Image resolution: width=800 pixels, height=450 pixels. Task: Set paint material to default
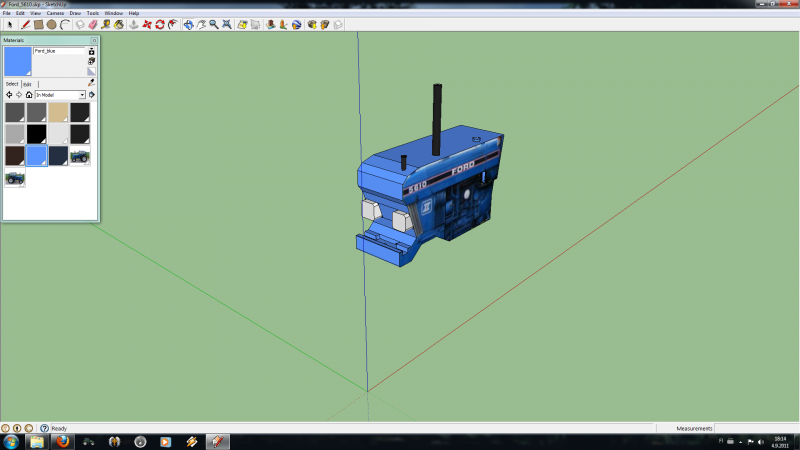coord(91,71)
